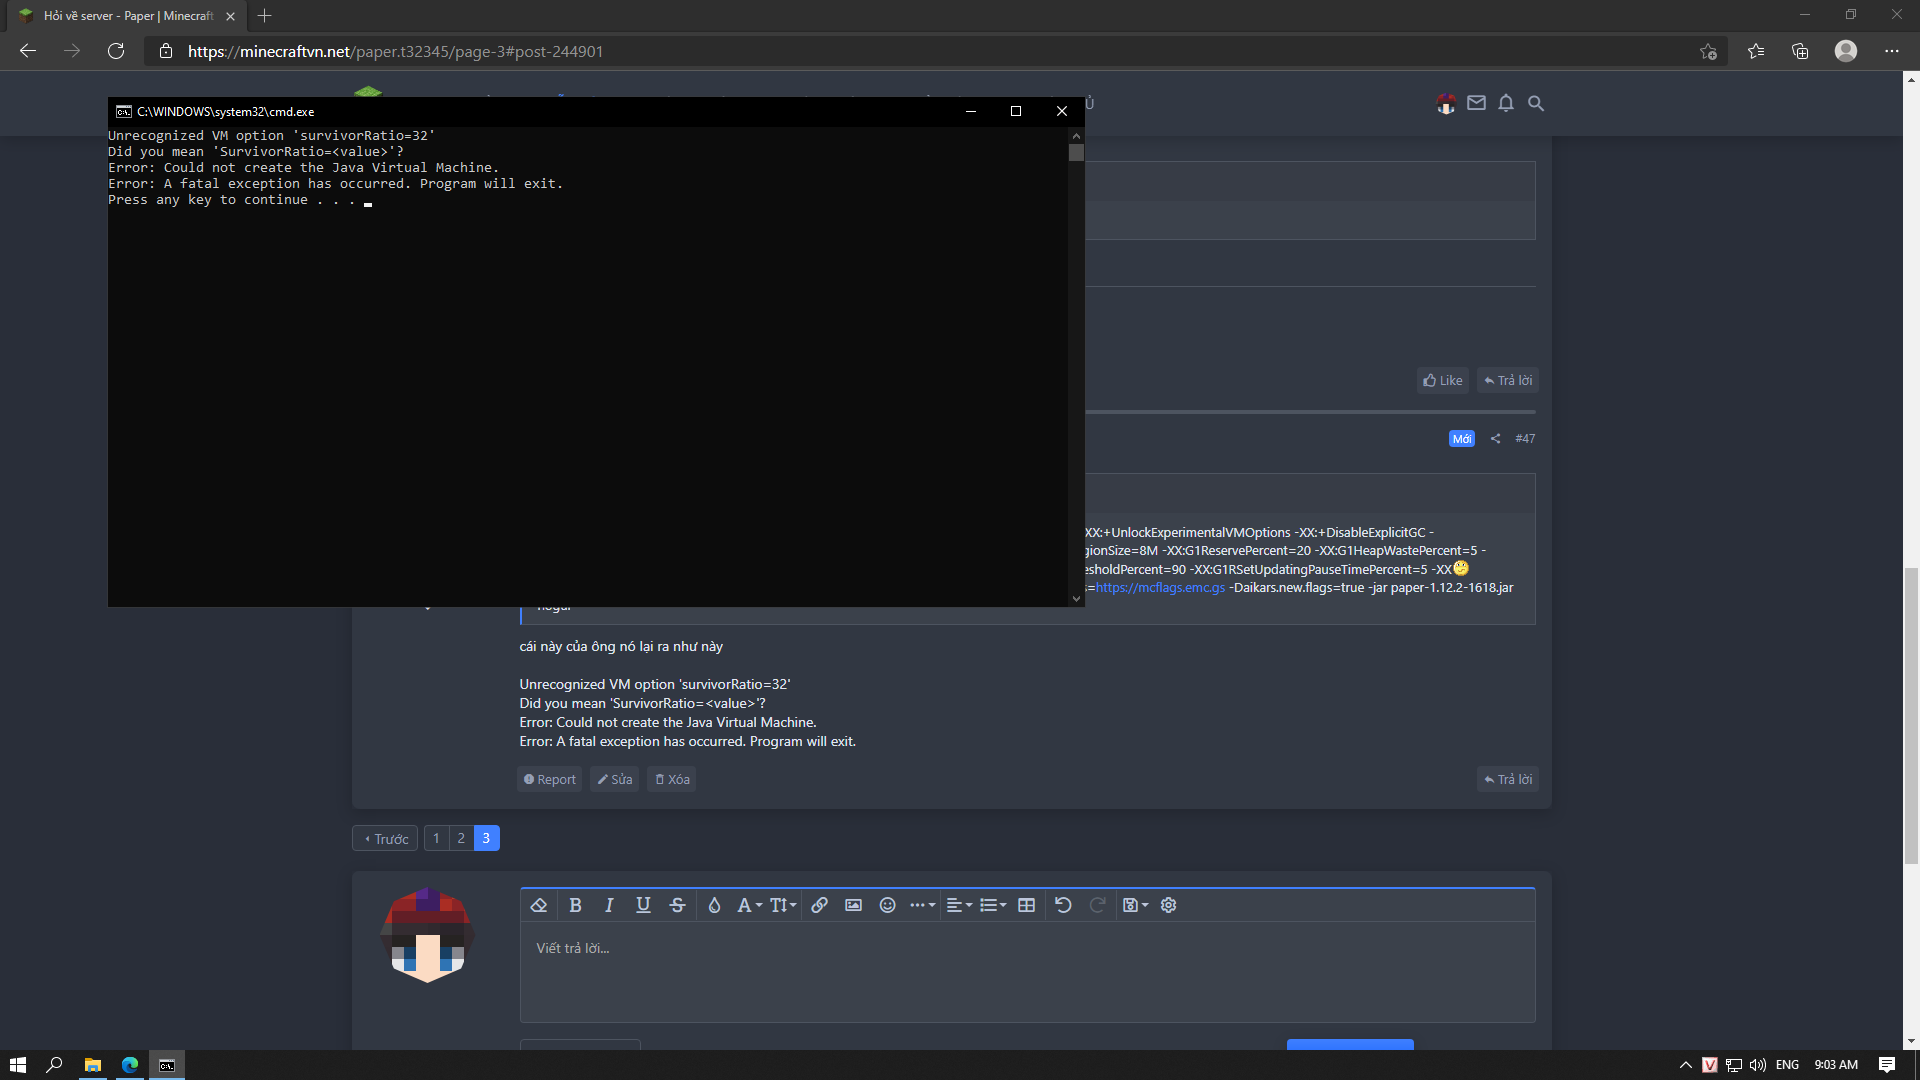Open forum notifications bell icon
Image resolution: width=1920 pixels, height=1080 pixels.
pos(1506,103)
